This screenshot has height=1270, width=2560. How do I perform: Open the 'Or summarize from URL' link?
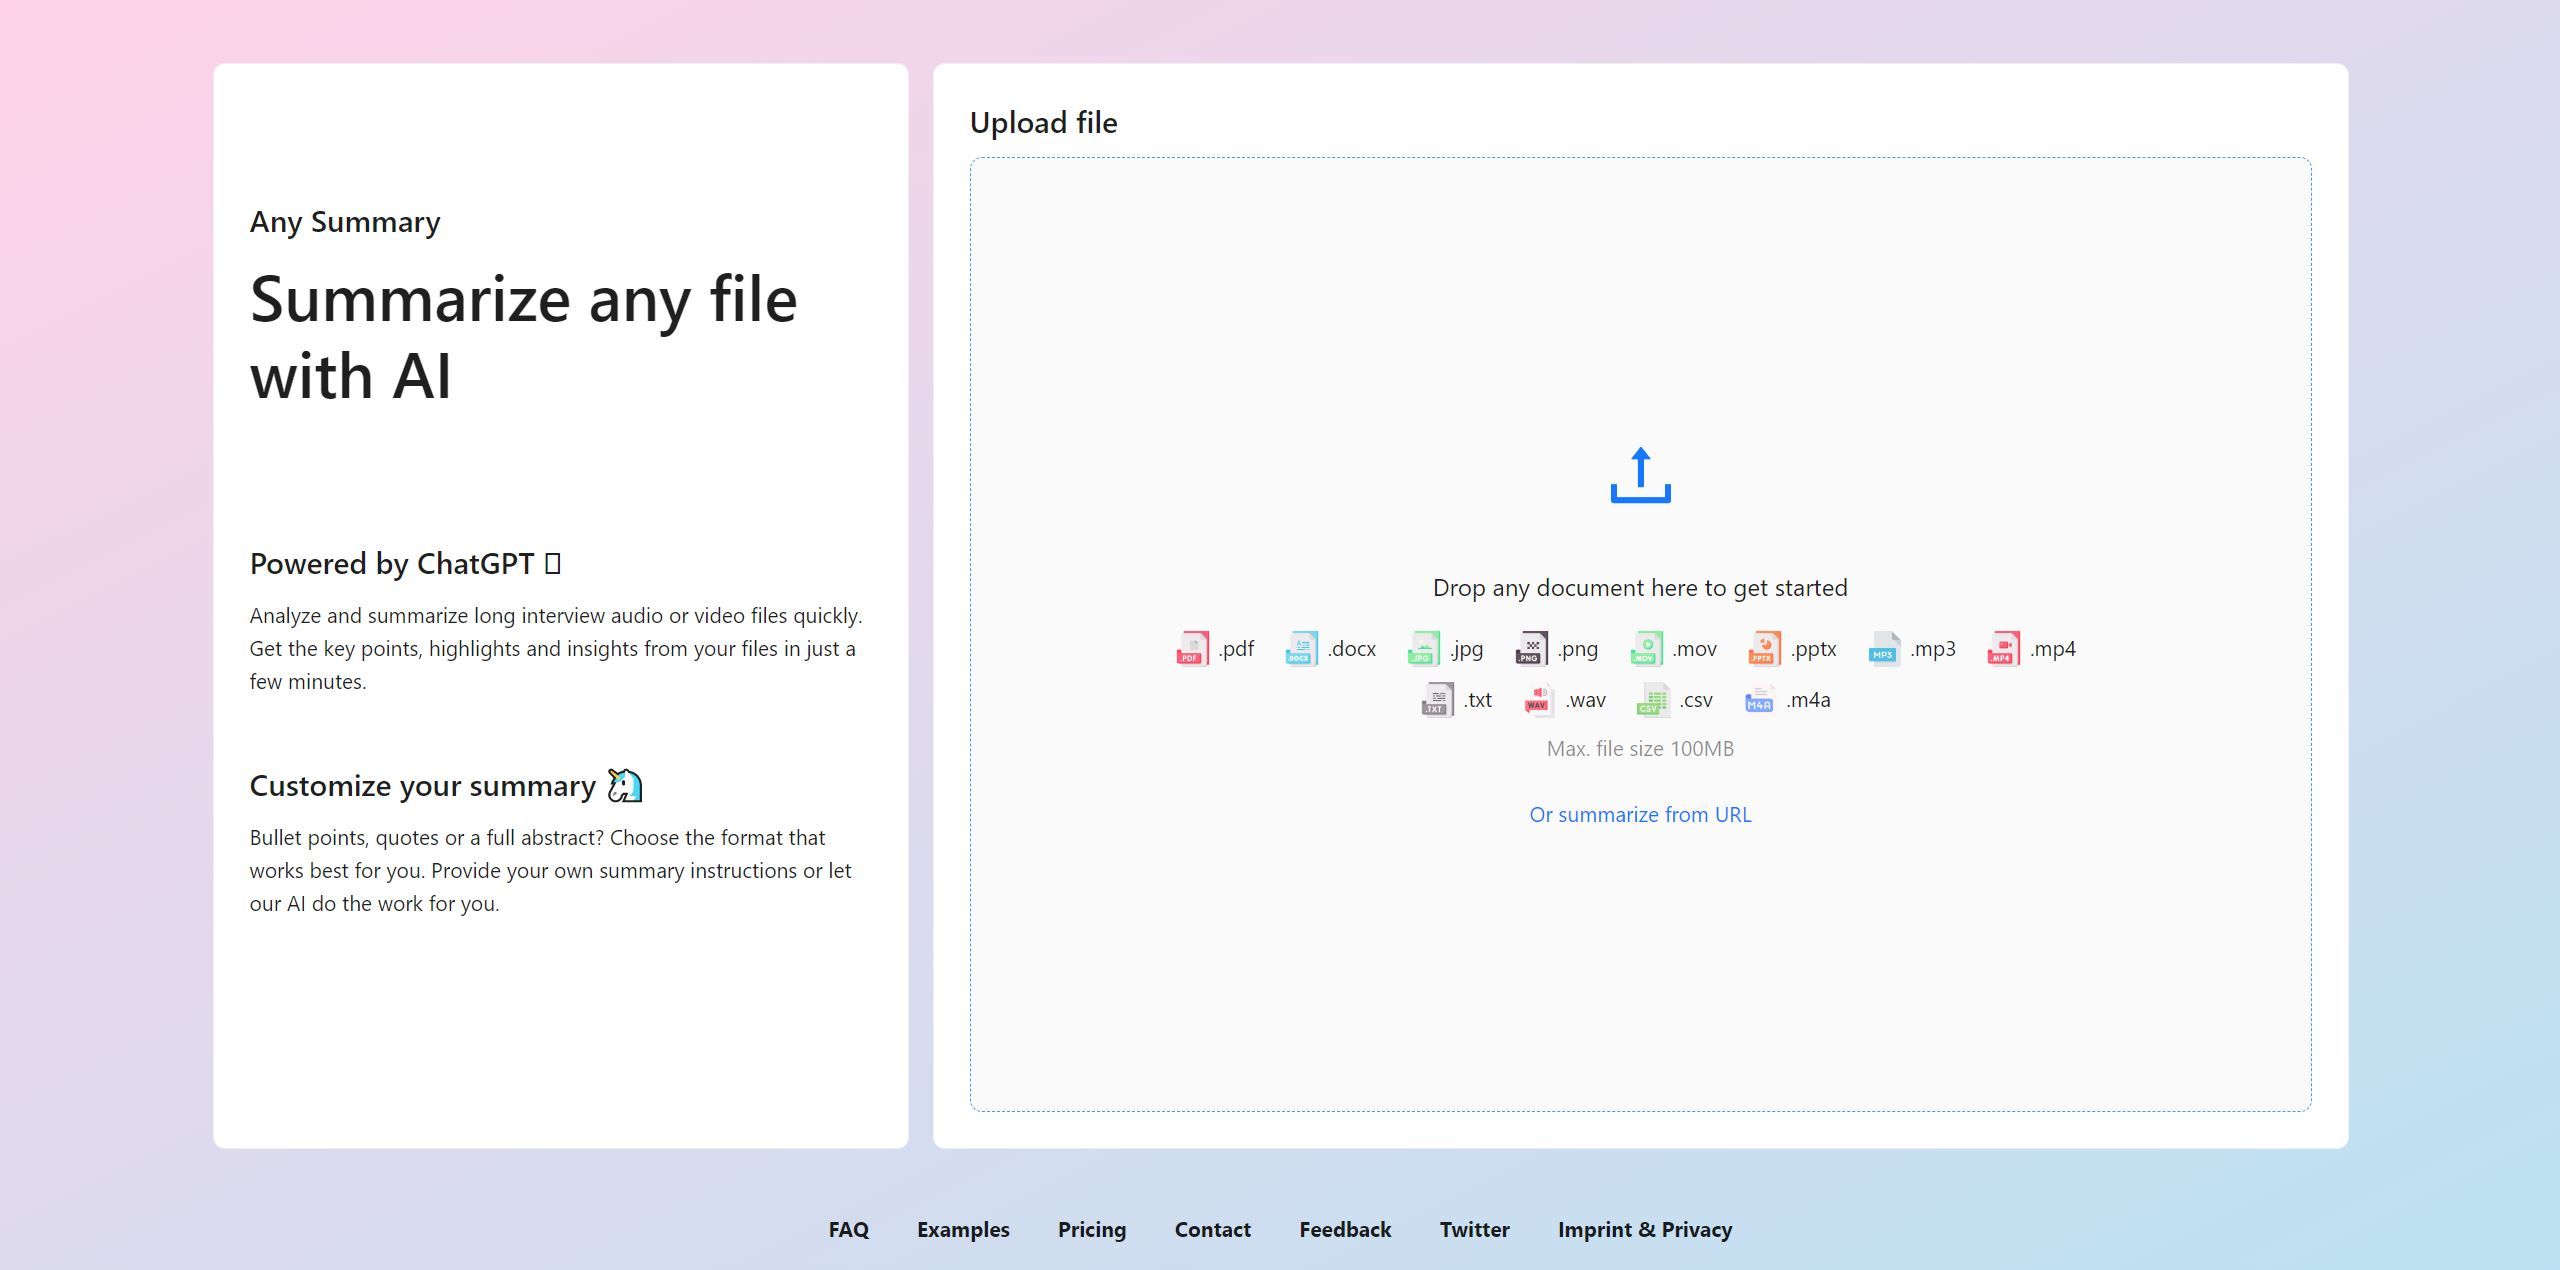[x=1640, y=815]
